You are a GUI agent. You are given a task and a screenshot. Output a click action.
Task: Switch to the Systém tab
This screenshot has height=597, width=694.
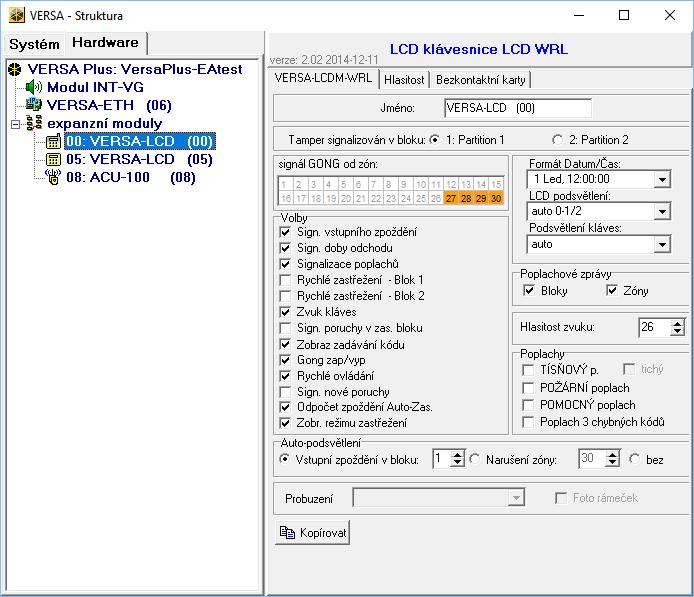coord(34,44)
